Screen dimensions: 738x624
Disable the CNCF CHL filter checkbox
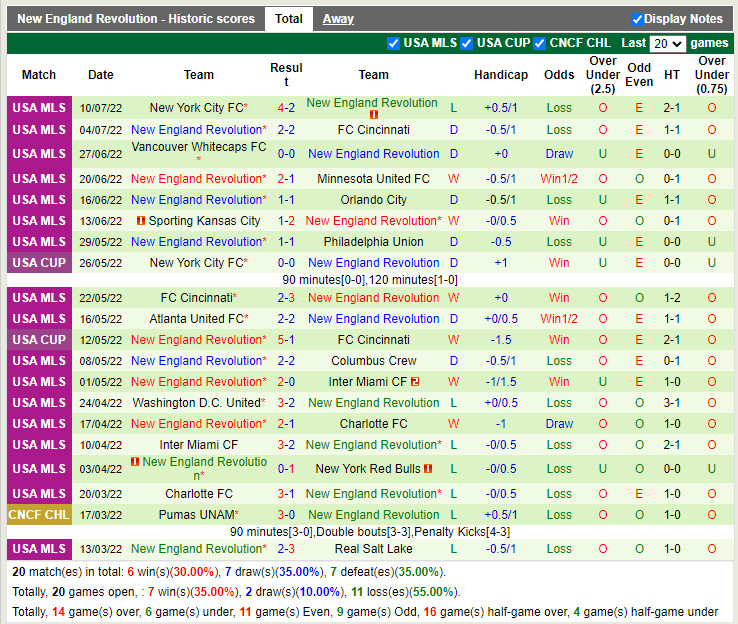pos(540,43)
